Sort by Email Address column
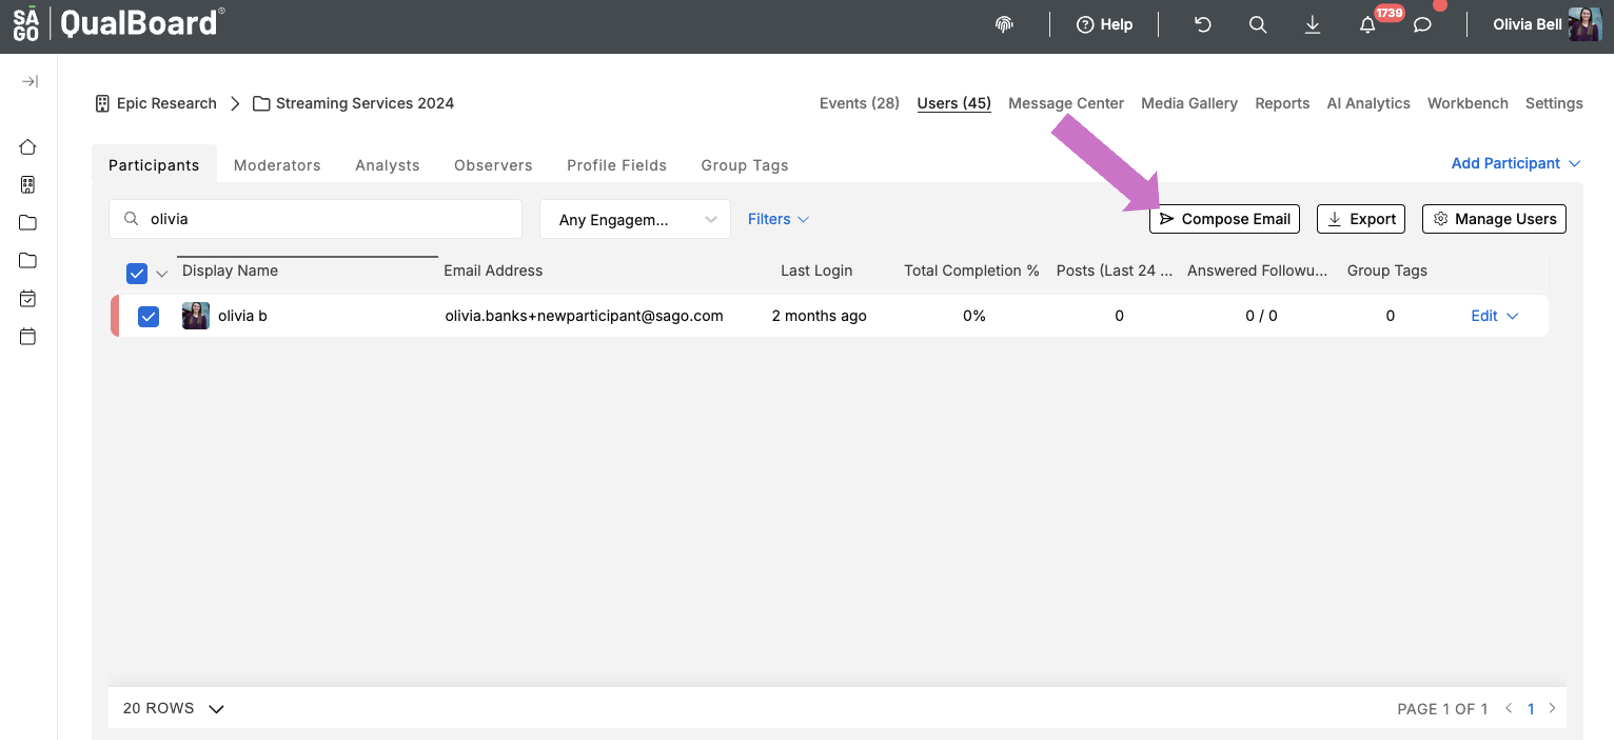 tap(493, 271)
